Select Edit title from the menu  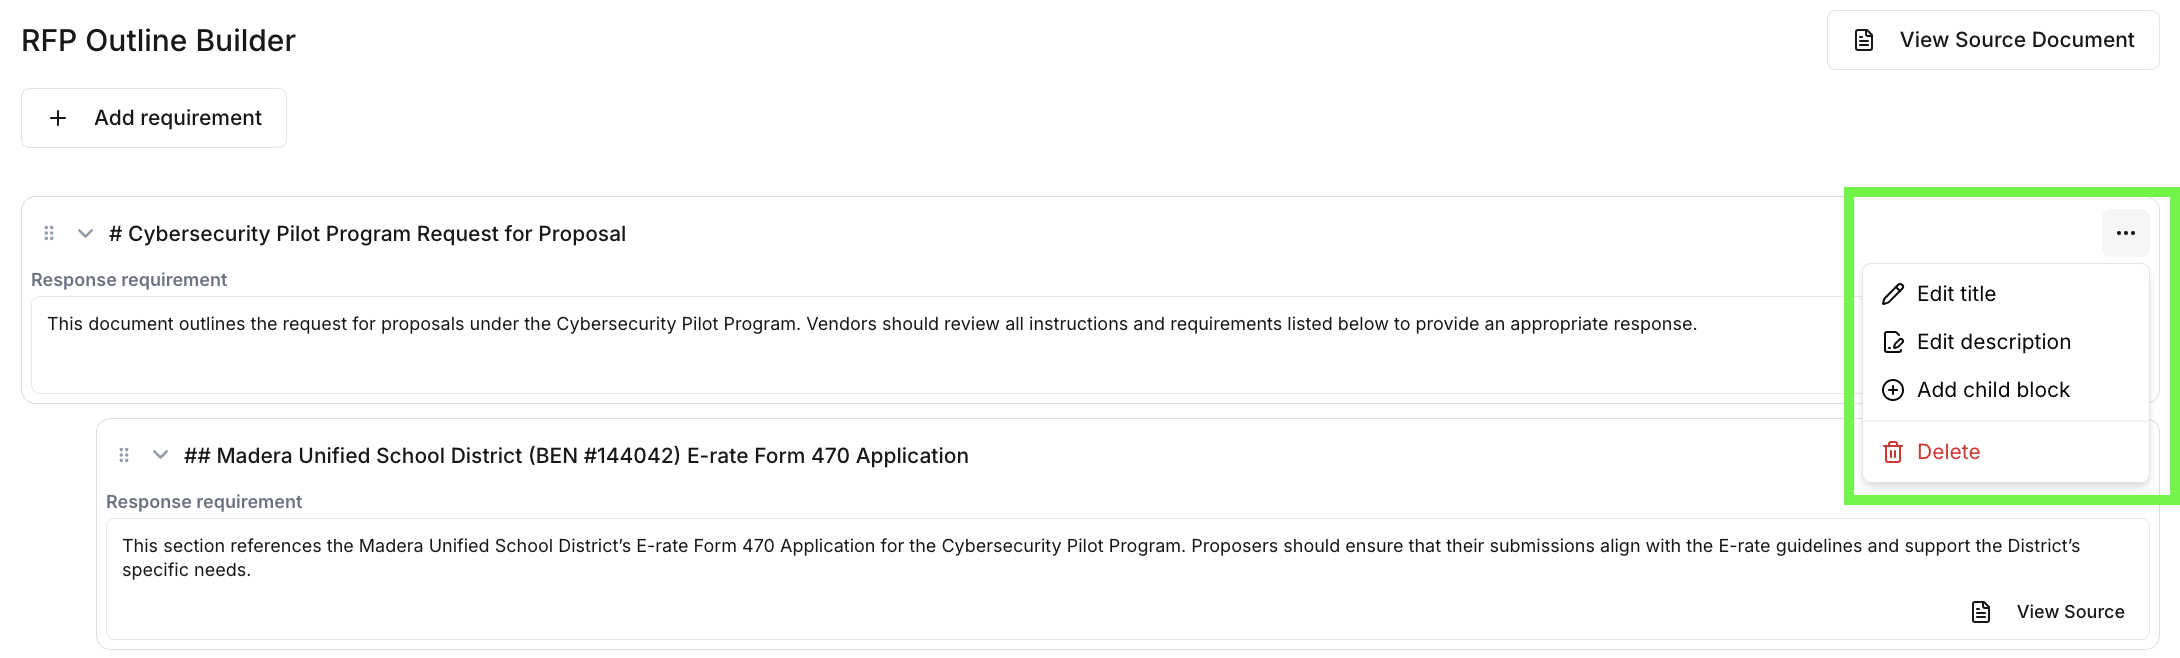[1956, 293]
